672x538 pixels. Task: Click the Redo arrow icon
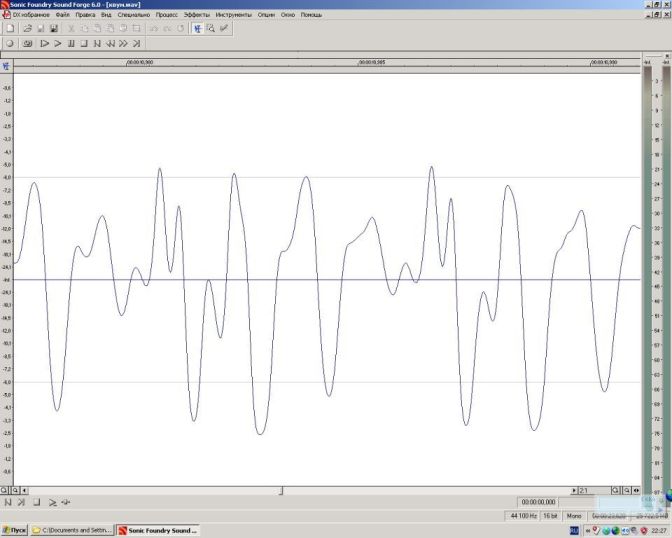tap(167, 29)
